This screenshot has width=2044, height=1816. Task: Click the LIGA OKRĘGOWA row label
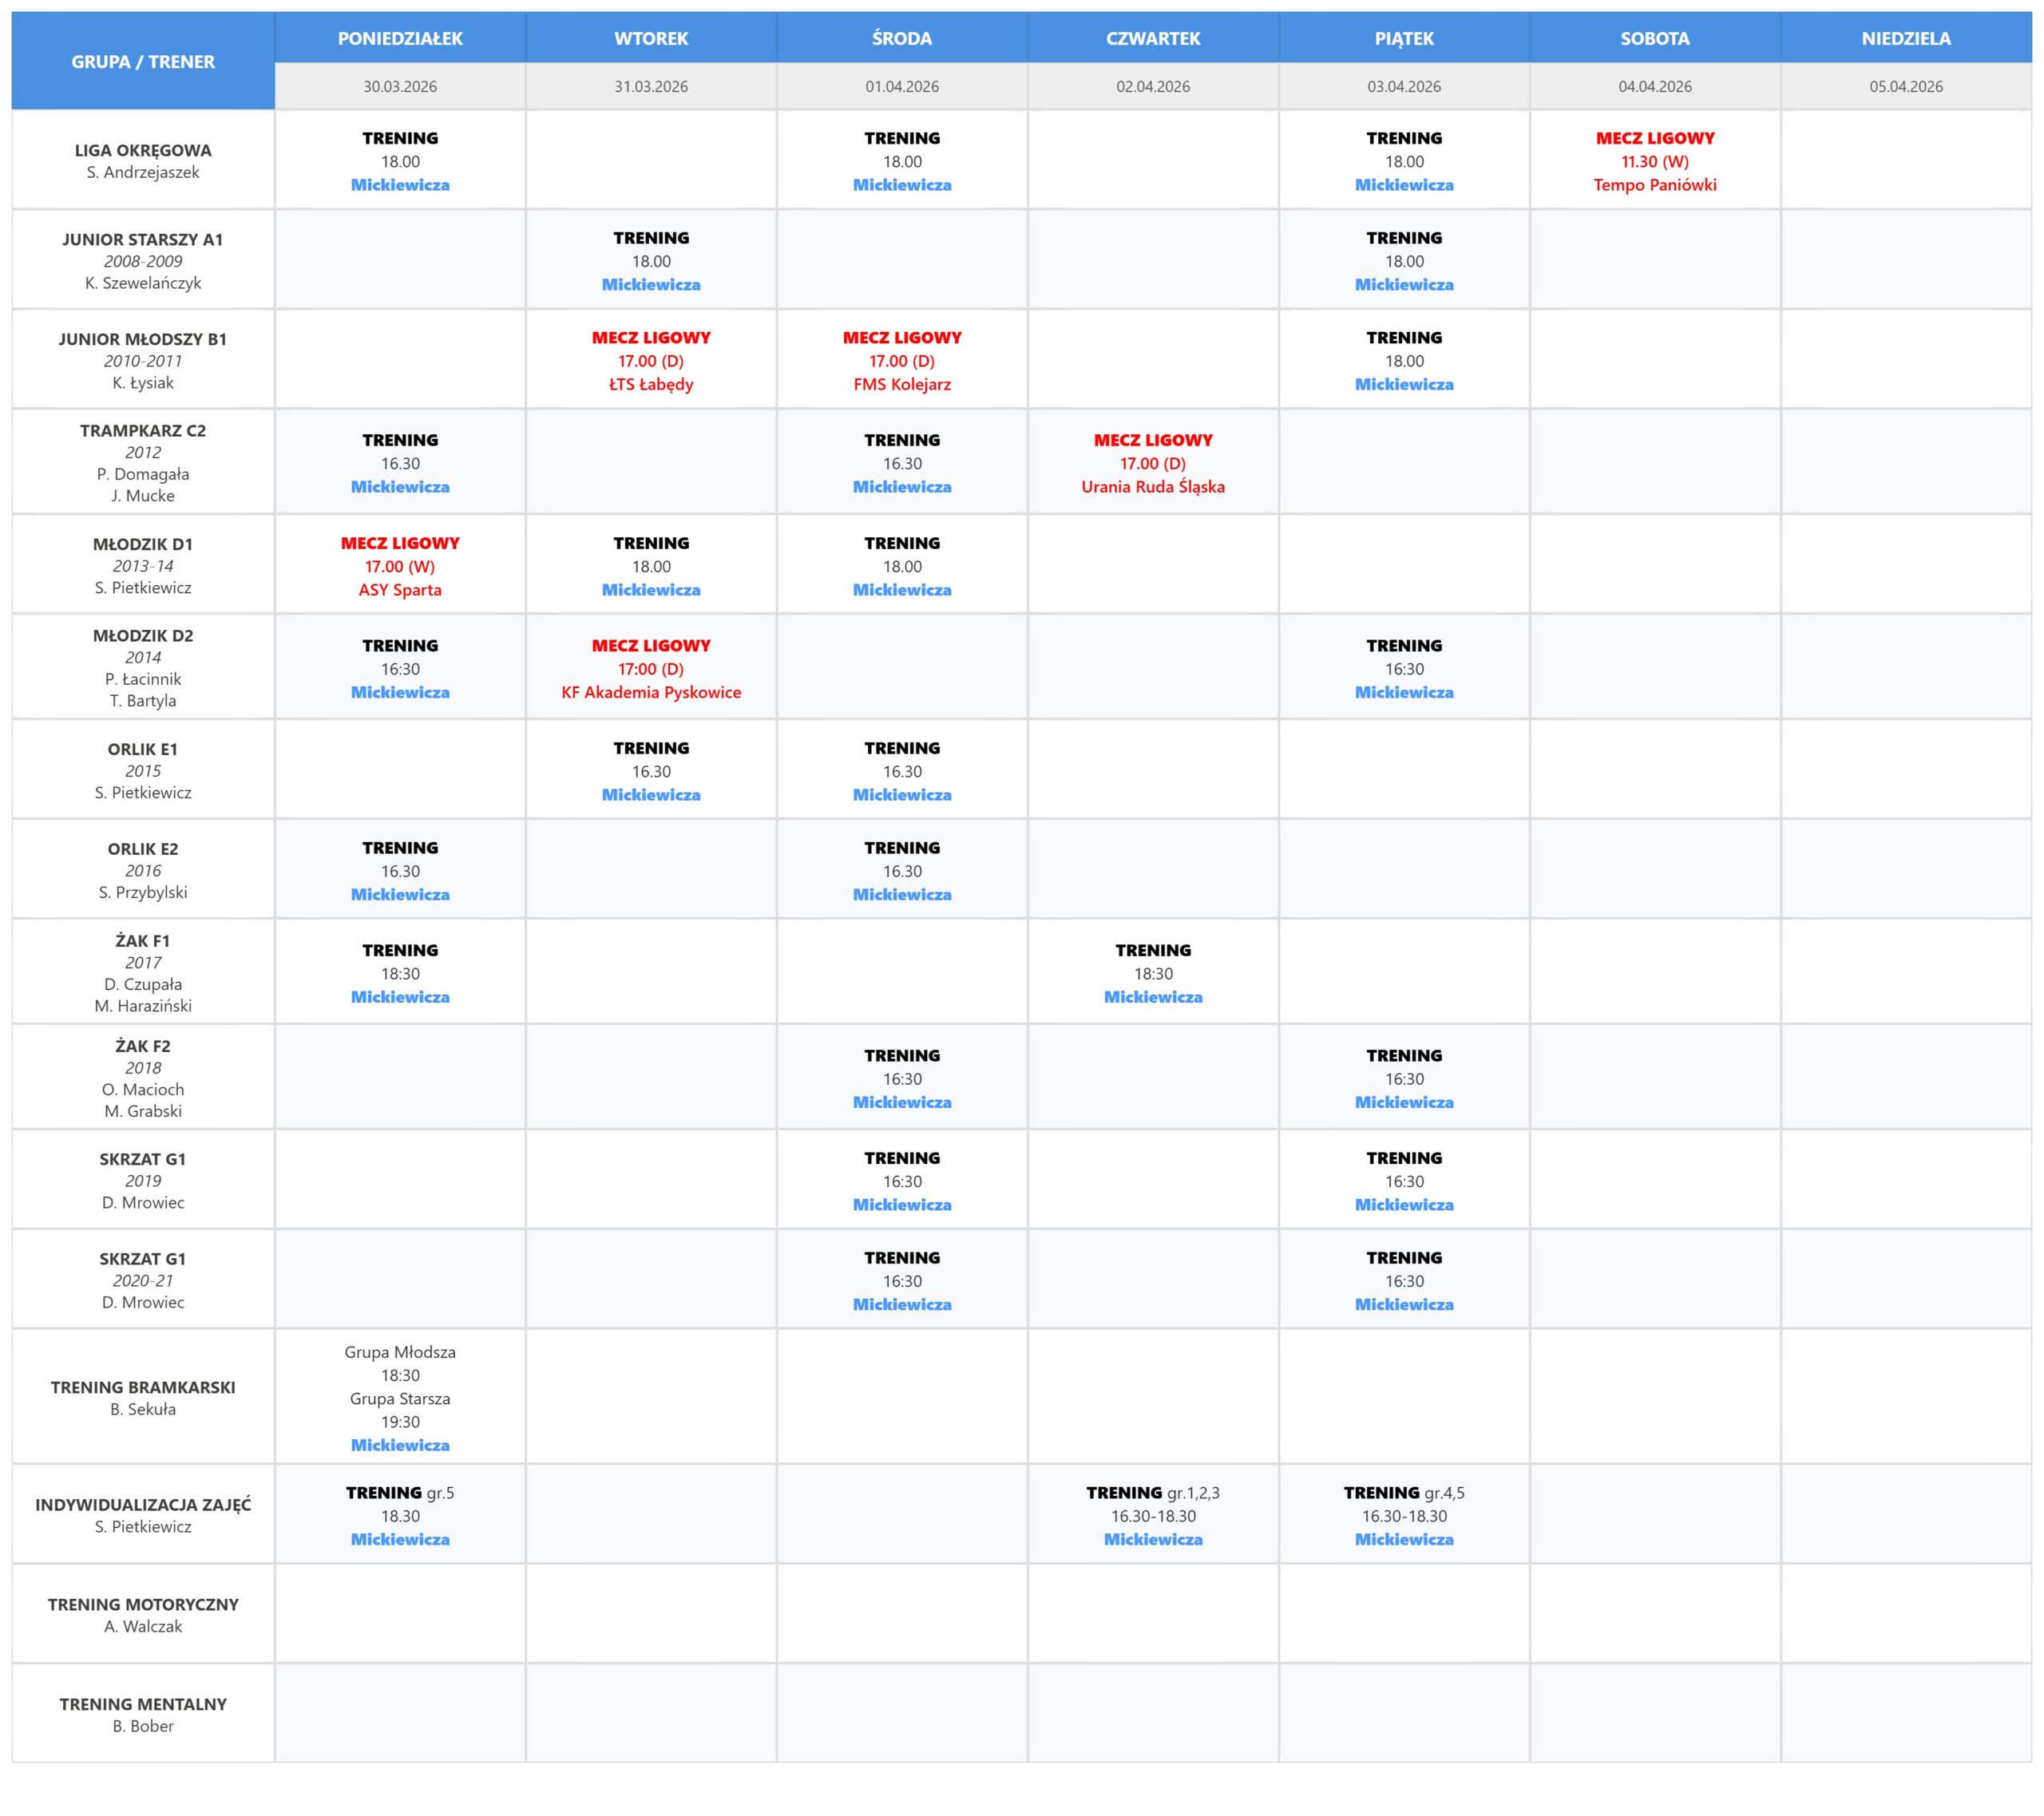[143, 150]
